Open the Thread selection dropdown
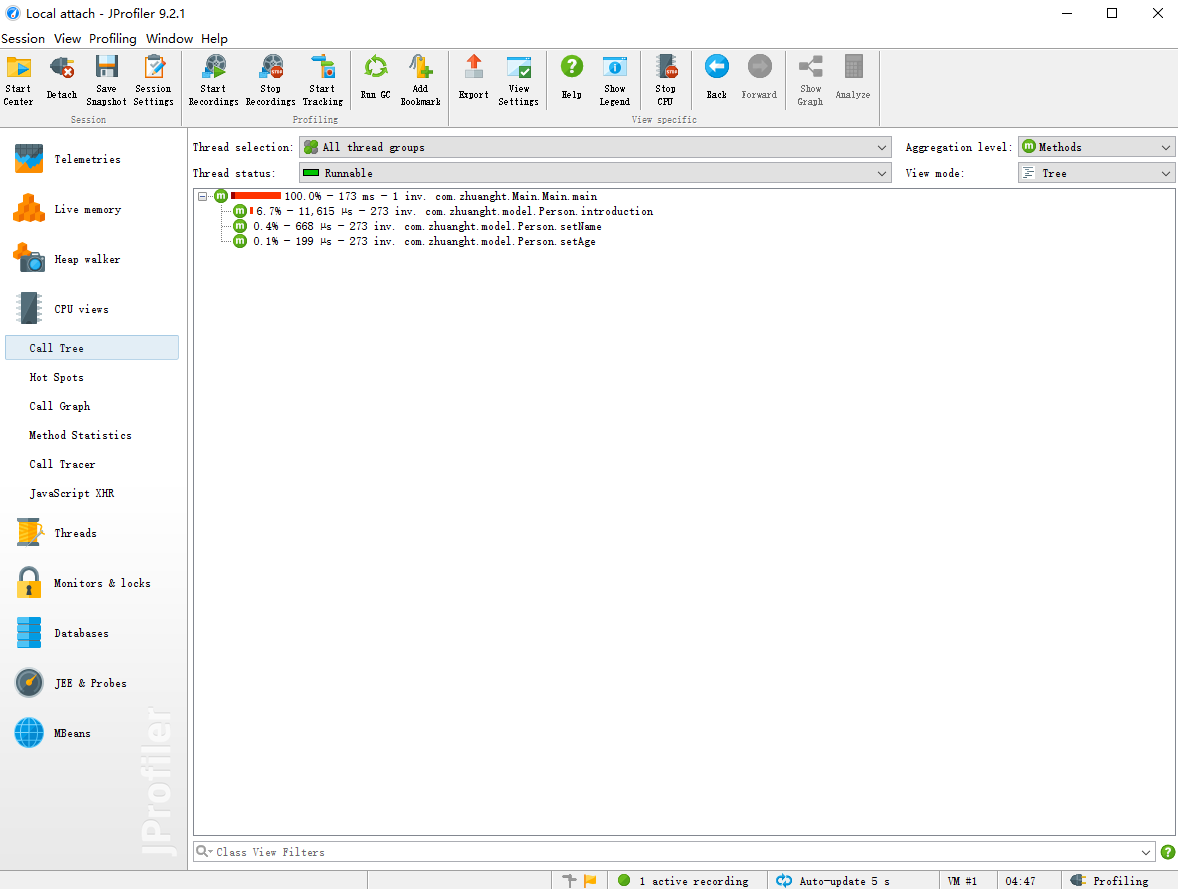Screen dimensions: 1178x889 [x=595, y=147]
